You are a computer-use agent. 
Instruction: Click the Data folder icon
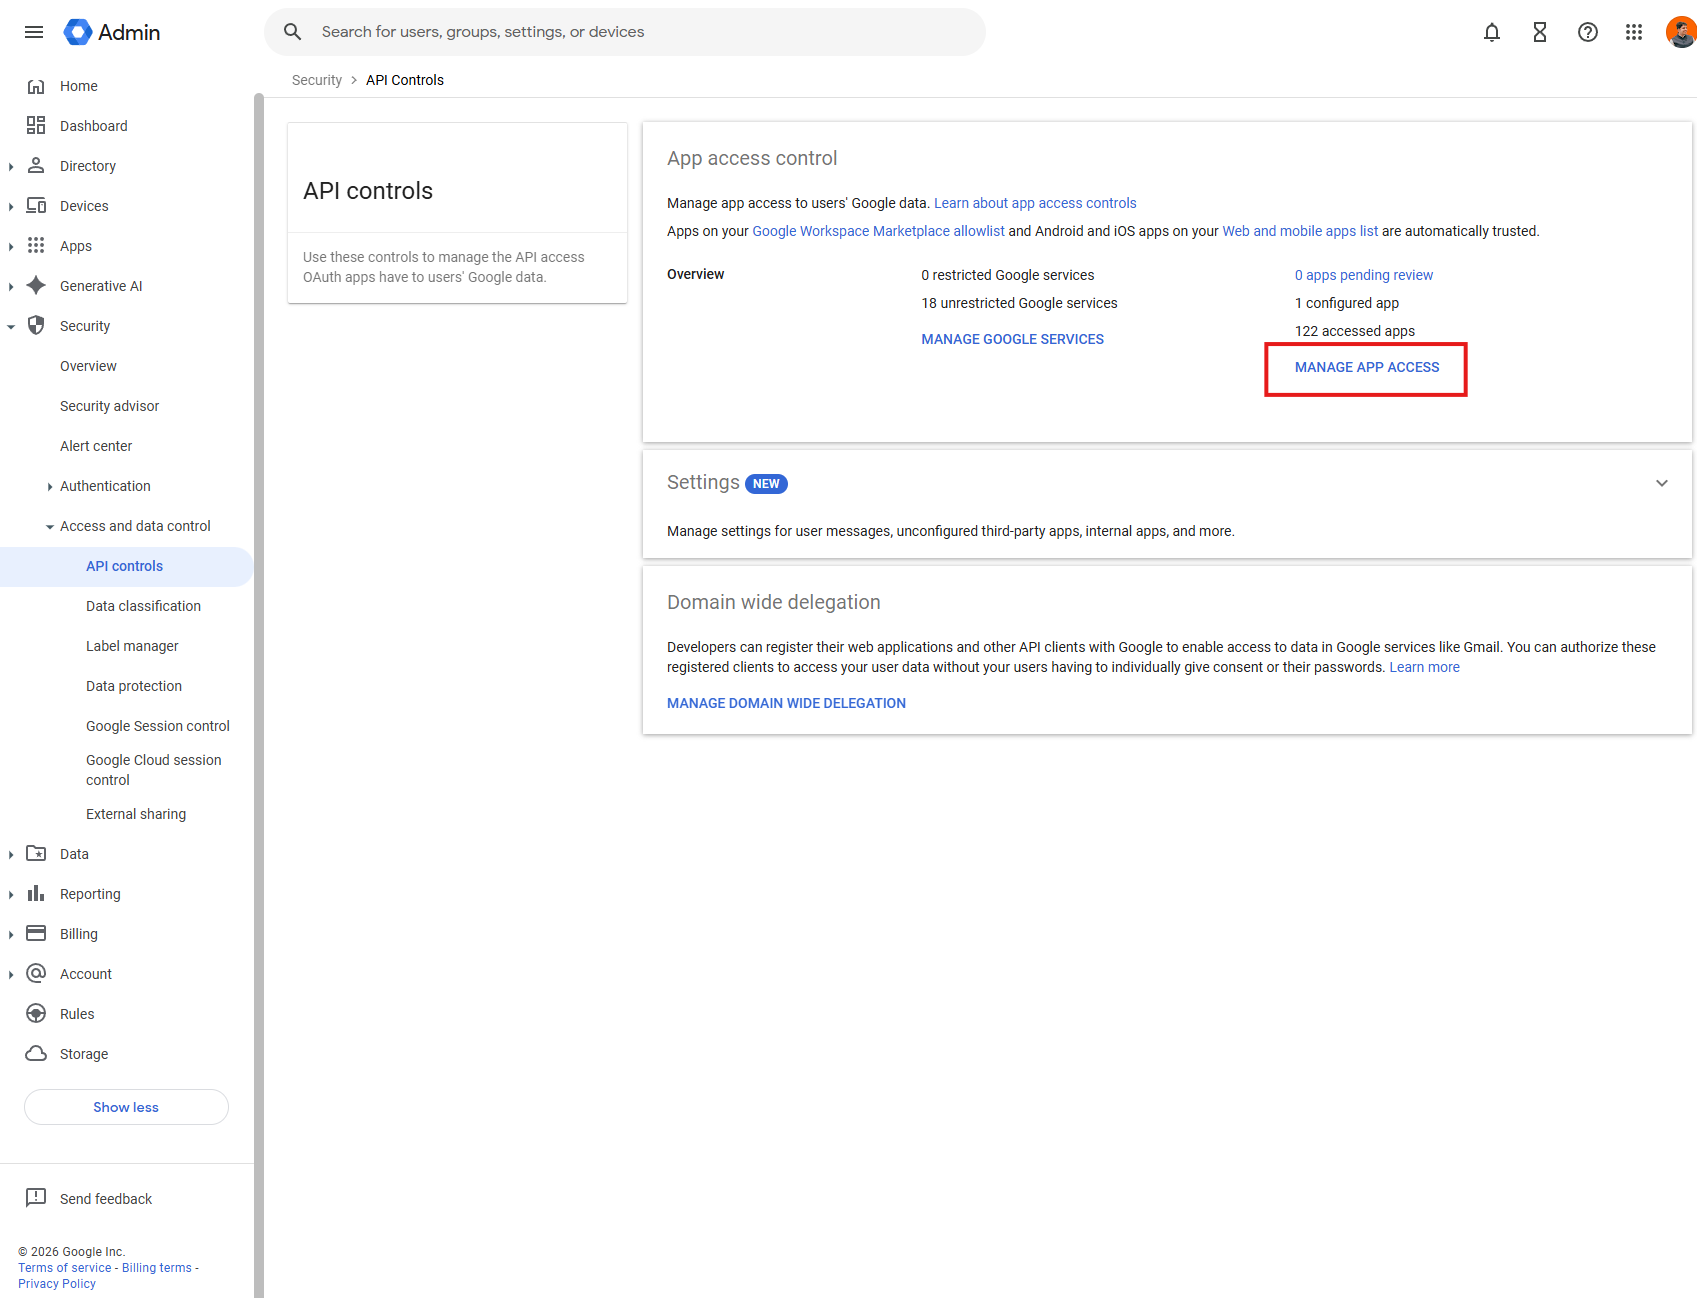(x=36, y=854)
